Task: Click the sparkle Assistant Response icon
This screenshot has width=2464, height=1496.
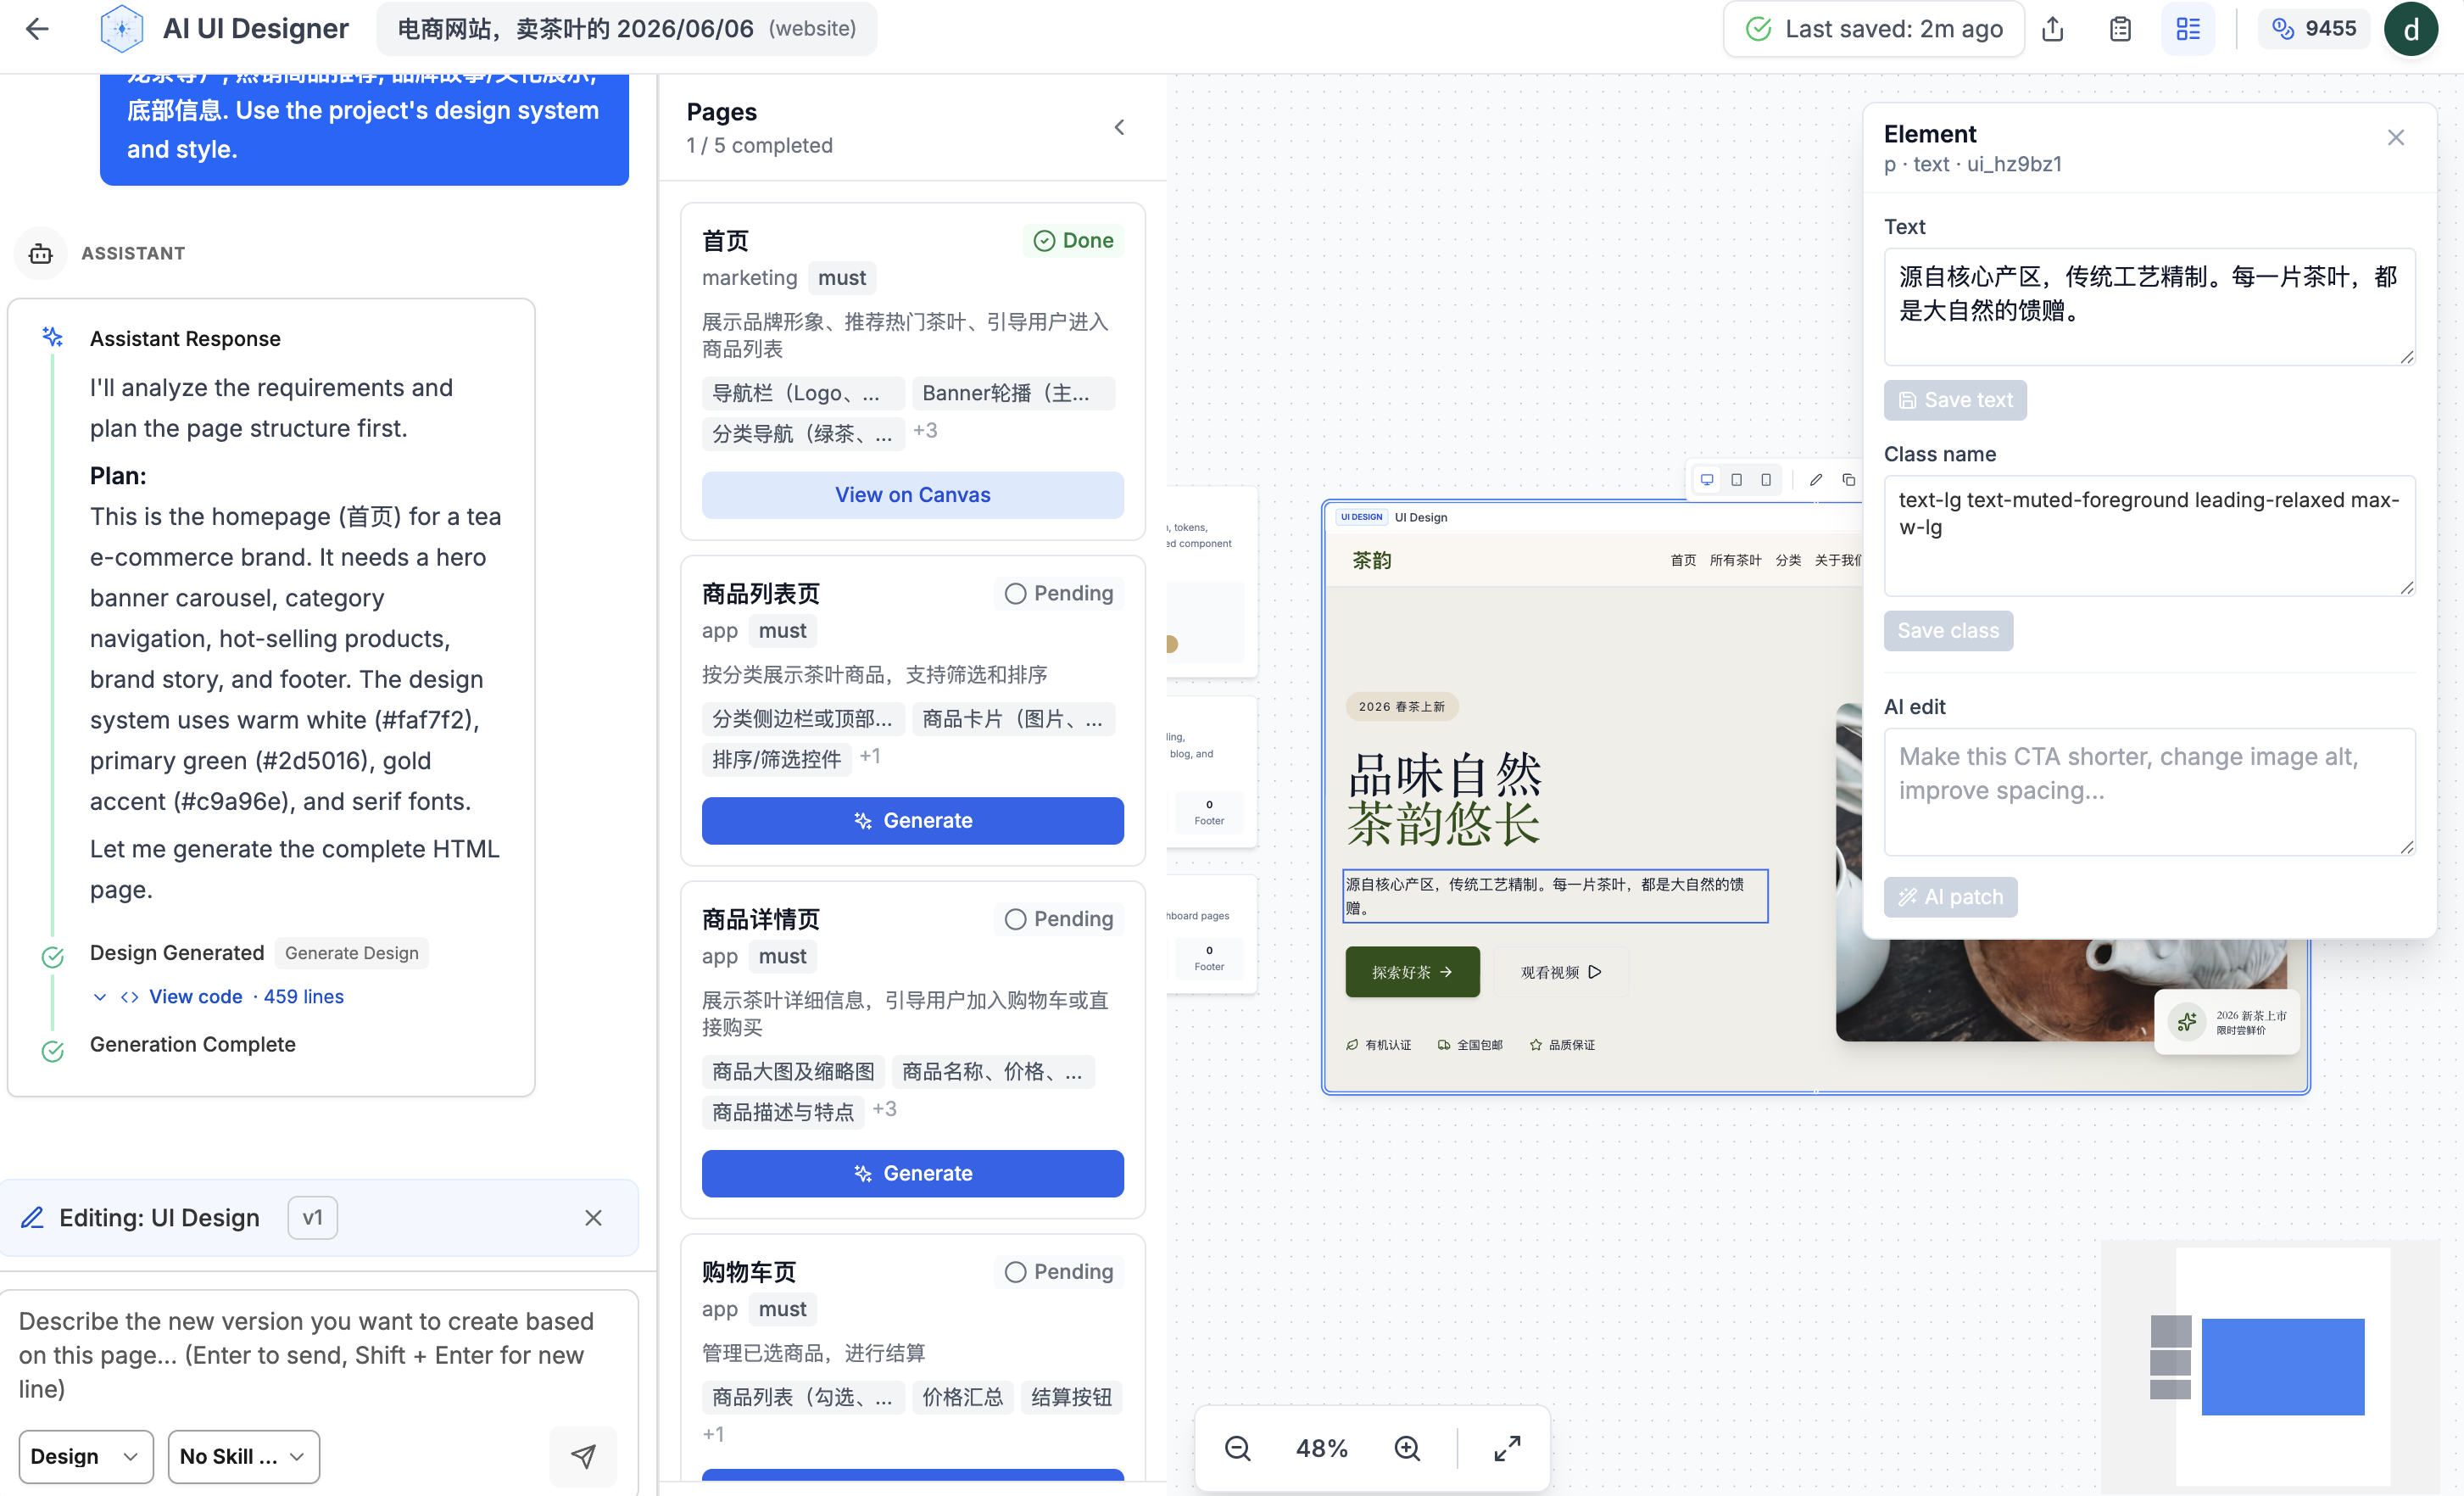Action: click(x=53, y=337)
